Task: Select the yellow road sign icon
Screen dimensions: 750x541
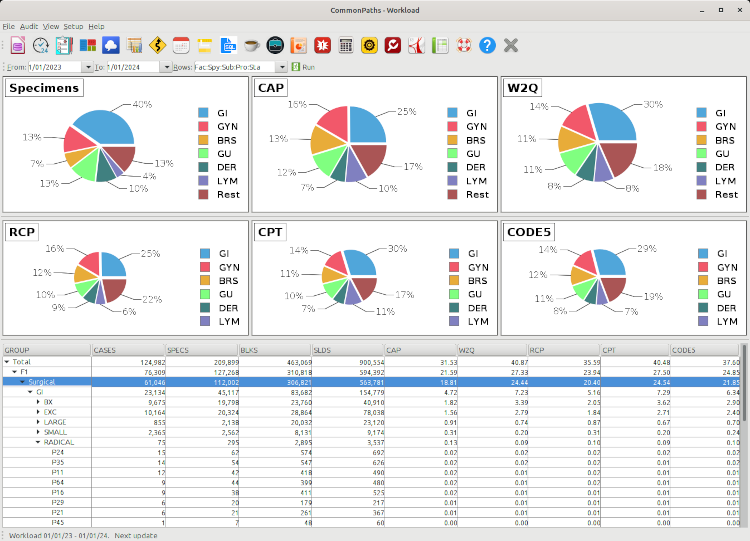Action: coord(157,45)
